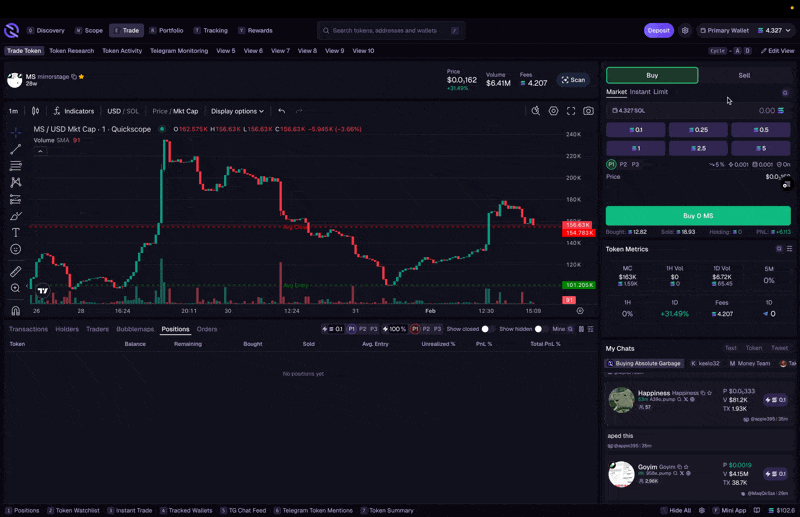Viewport: 800px width, 517px height.
Task: Open Tracked Wallets from bottom bar
Action: (x=186, y=510)
